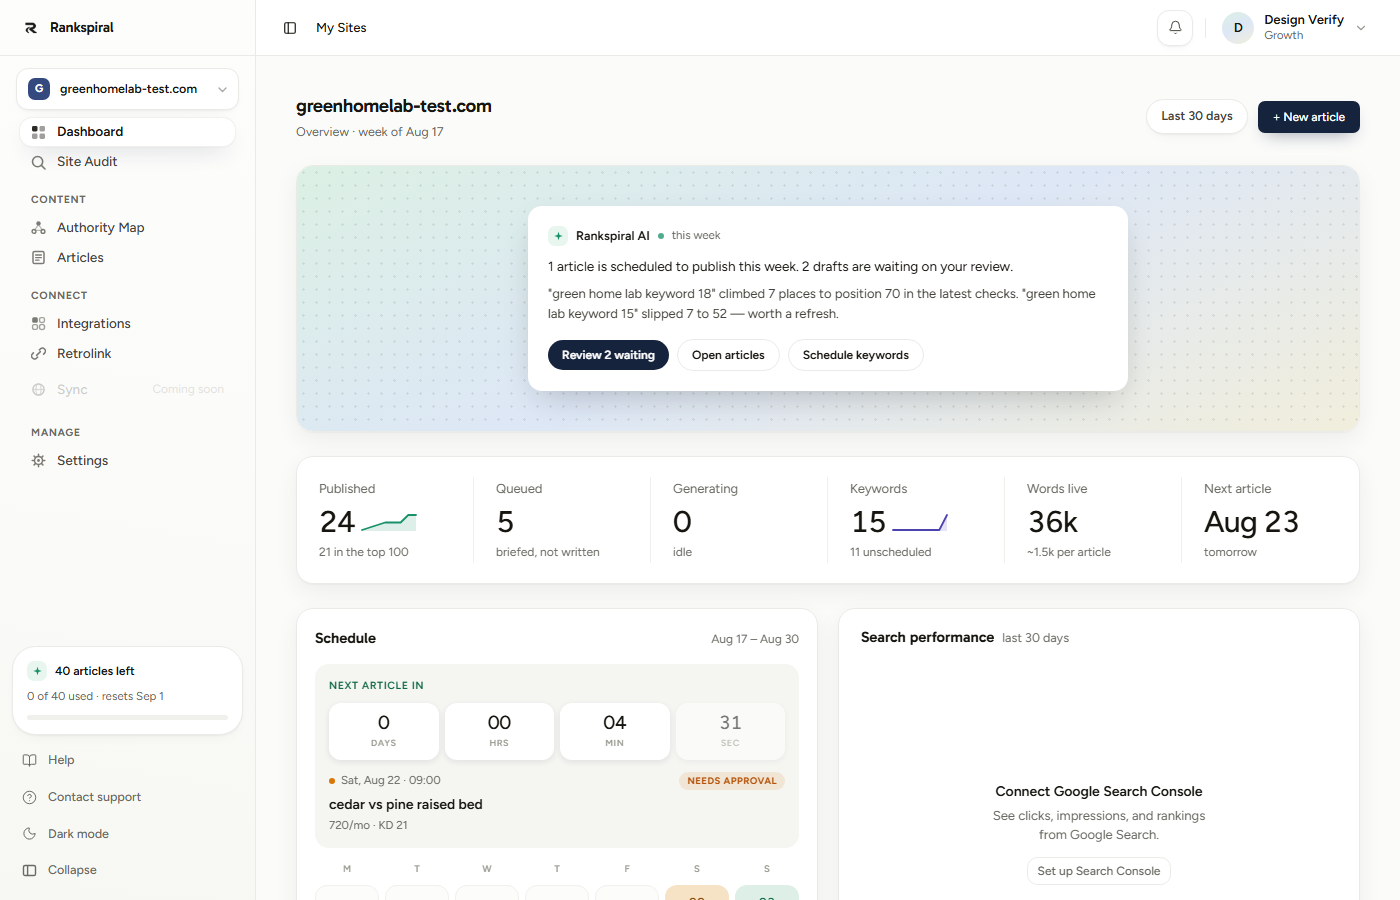Open the greenhomelab-test.com site selector
The image size is (1400, 900).
click(128, 89)
